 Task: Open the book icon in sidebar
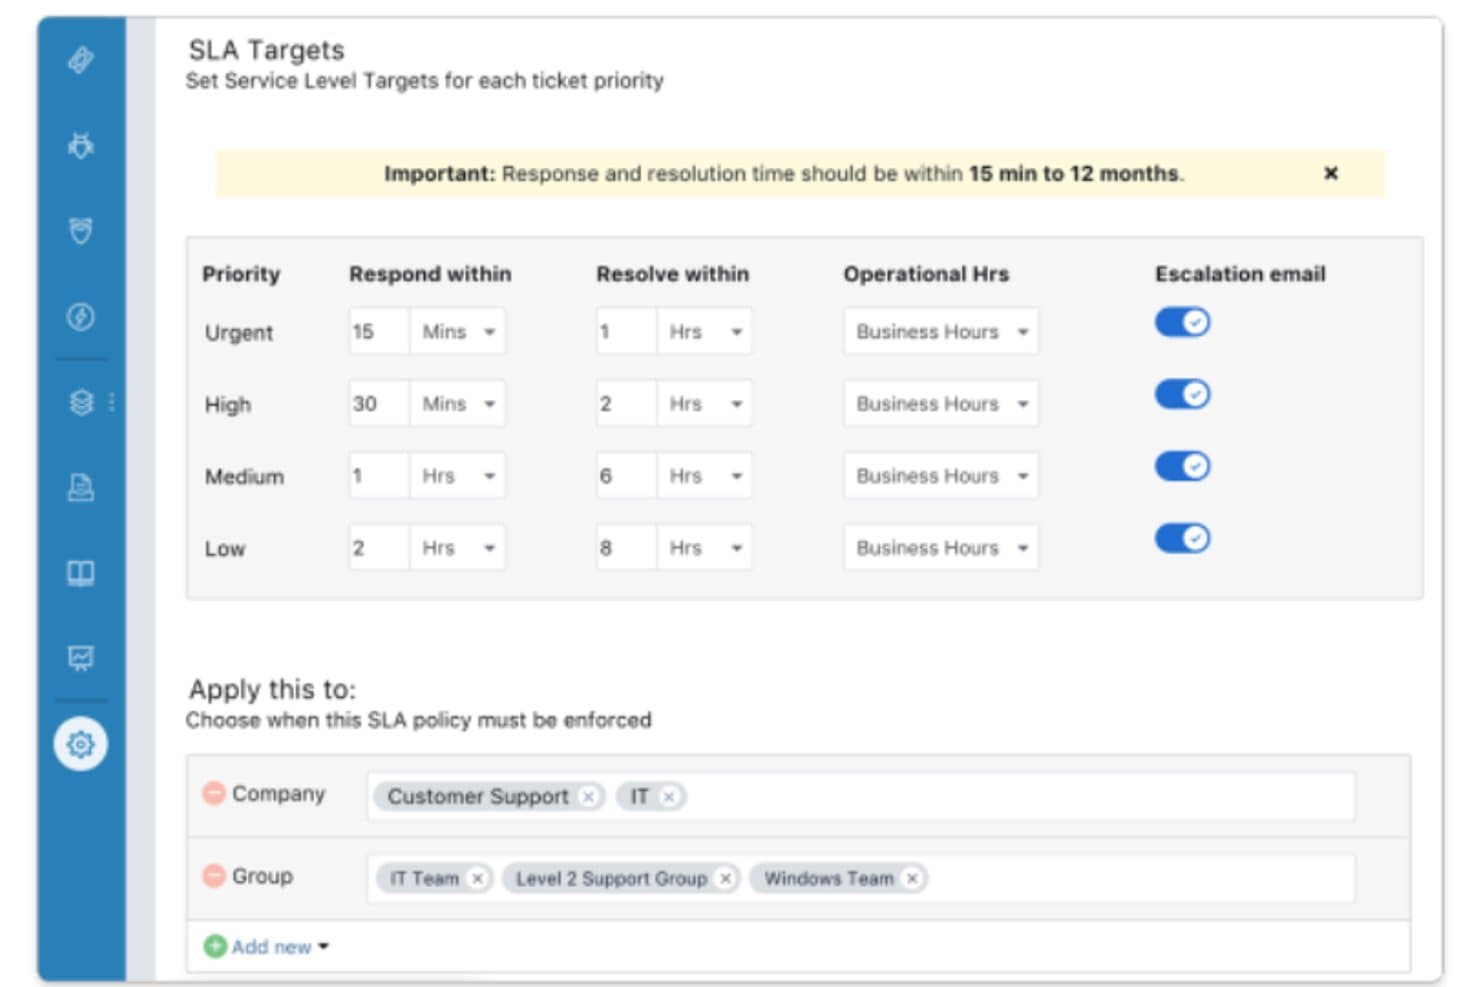81,573
